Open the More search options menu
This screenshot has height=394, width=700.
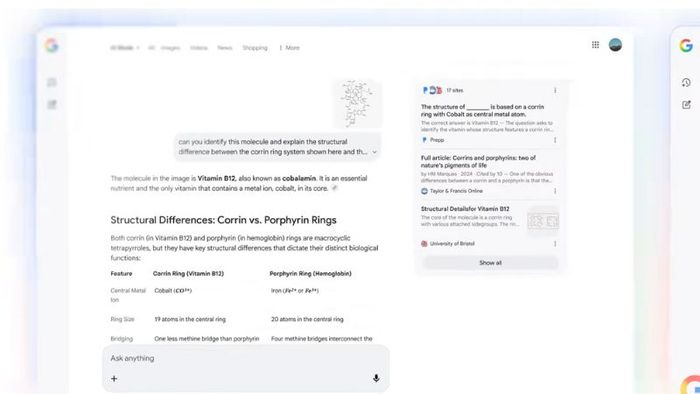[x=289, y=48]
